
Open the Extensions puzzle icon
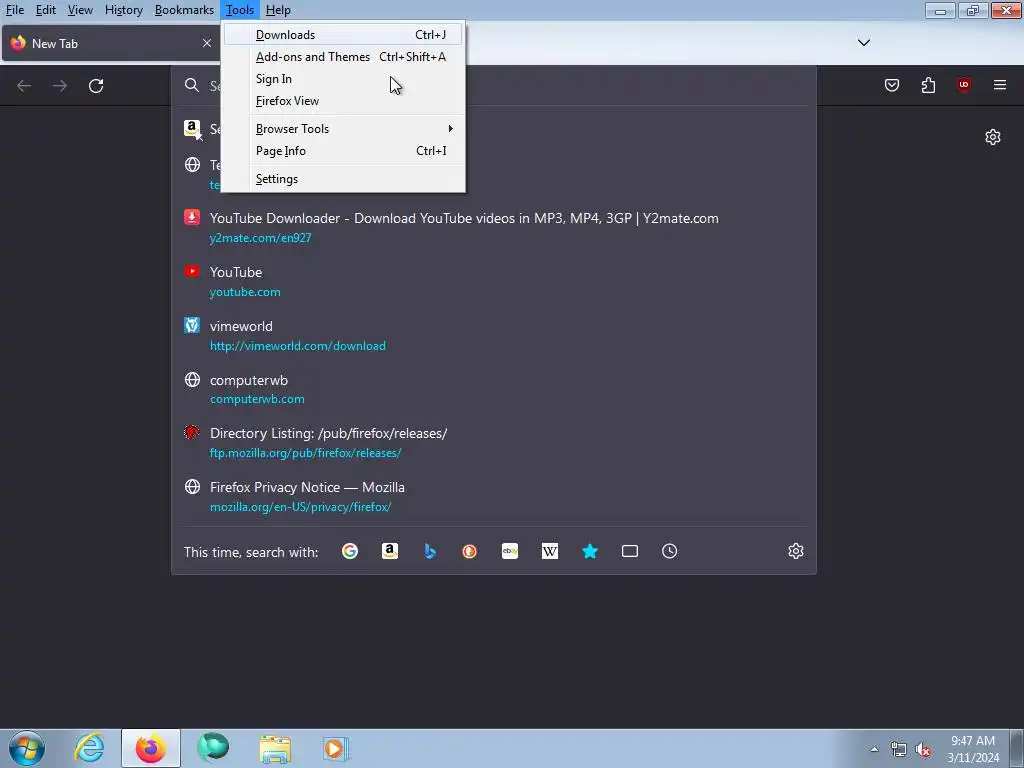pyautogui.click(x=928, y=85)
